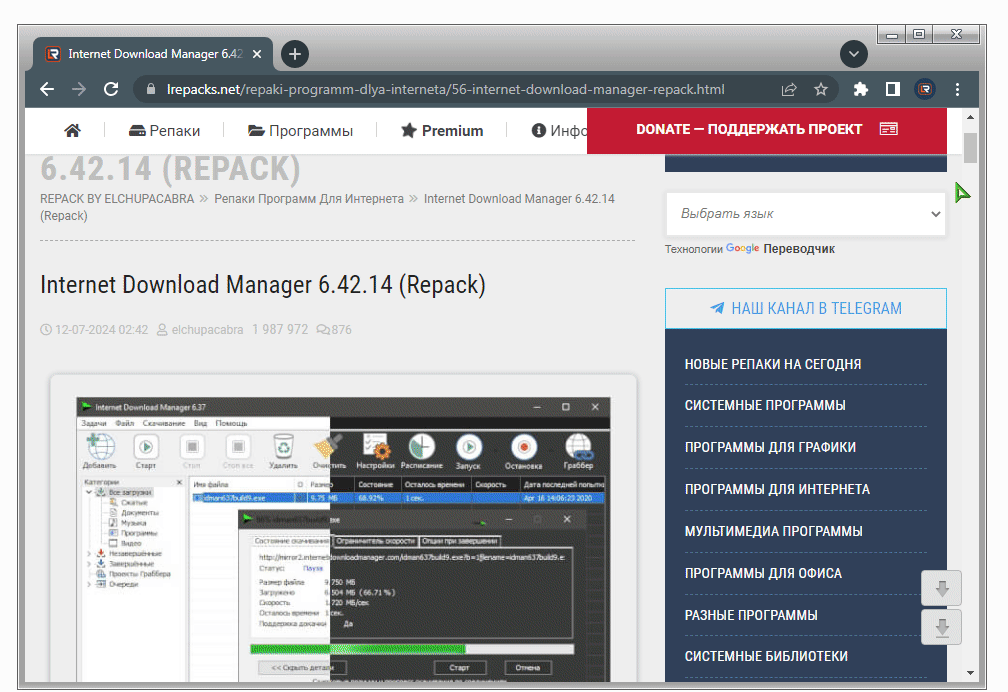Open the Программы menu item
1008x692 pixels.
pyautogui.click(x=300, y=131)
